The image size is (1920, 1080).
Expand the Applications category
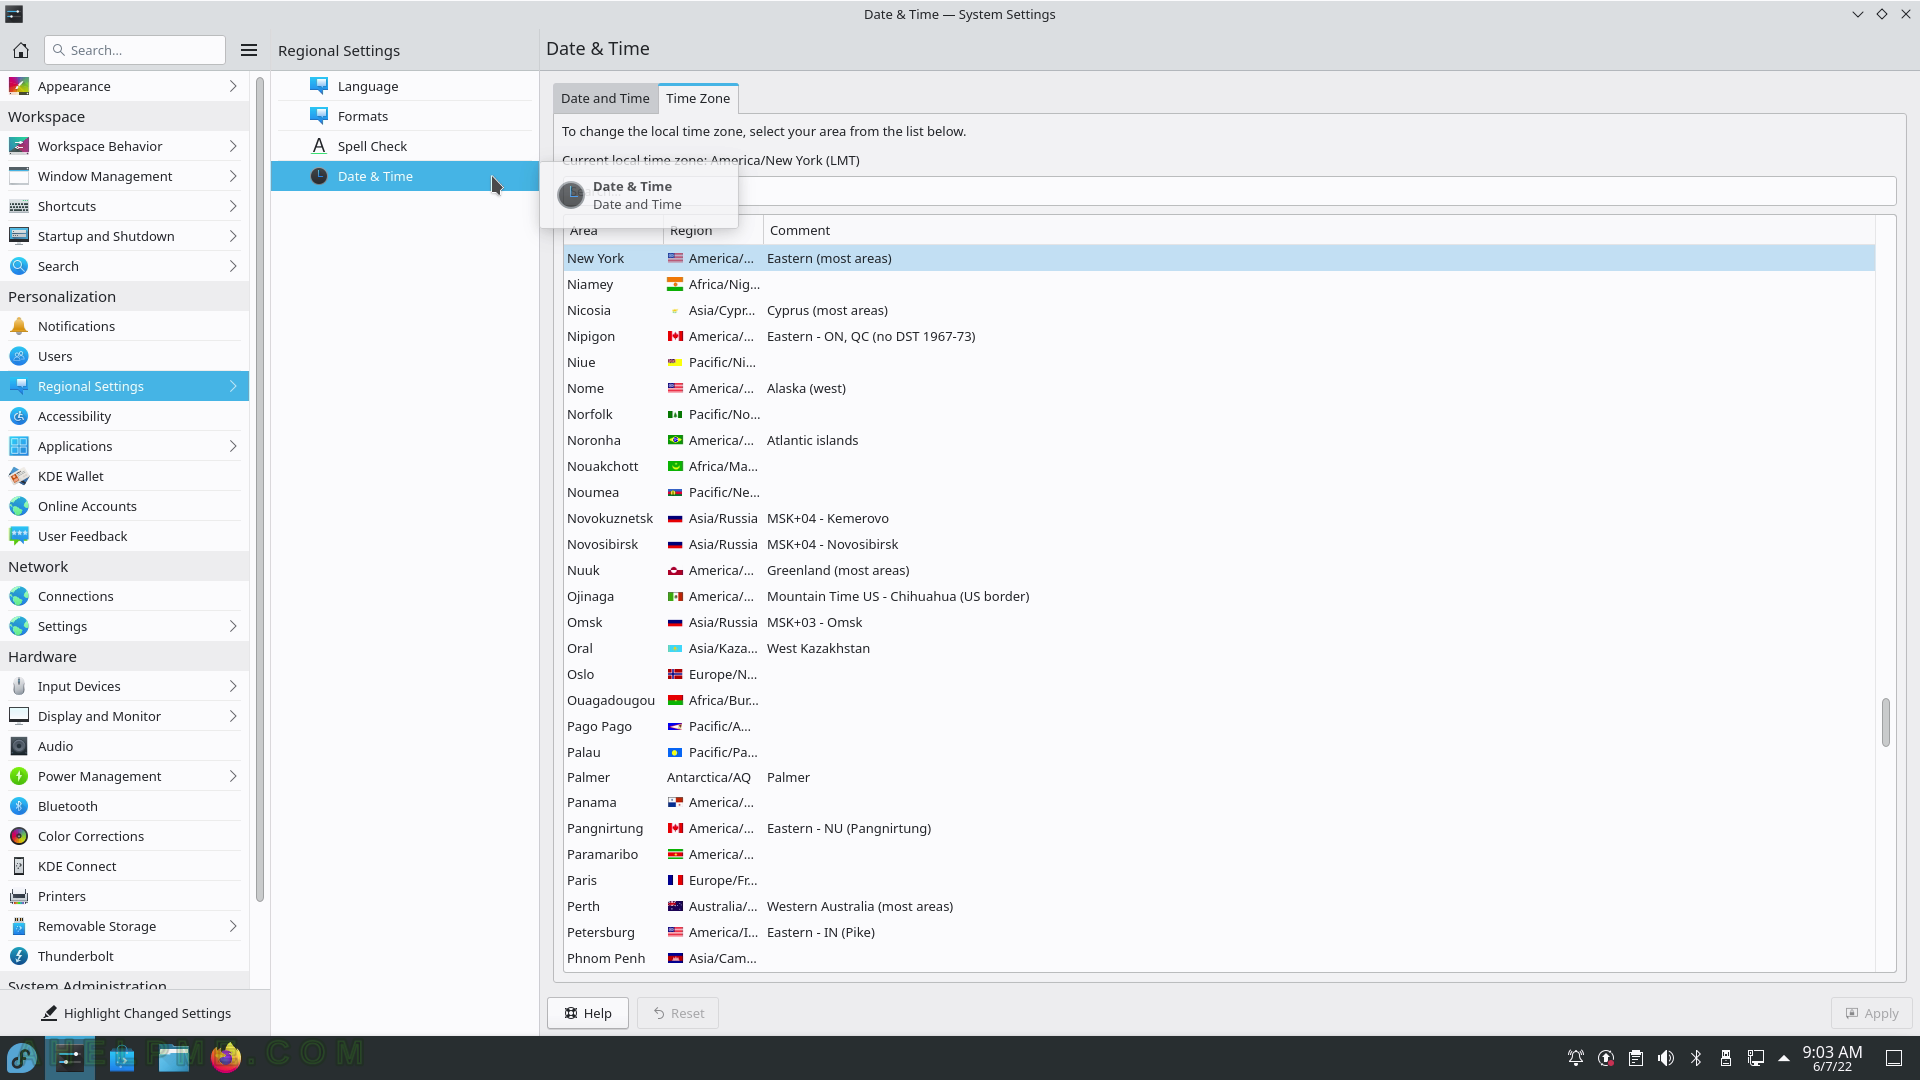[x=124, y=446]
